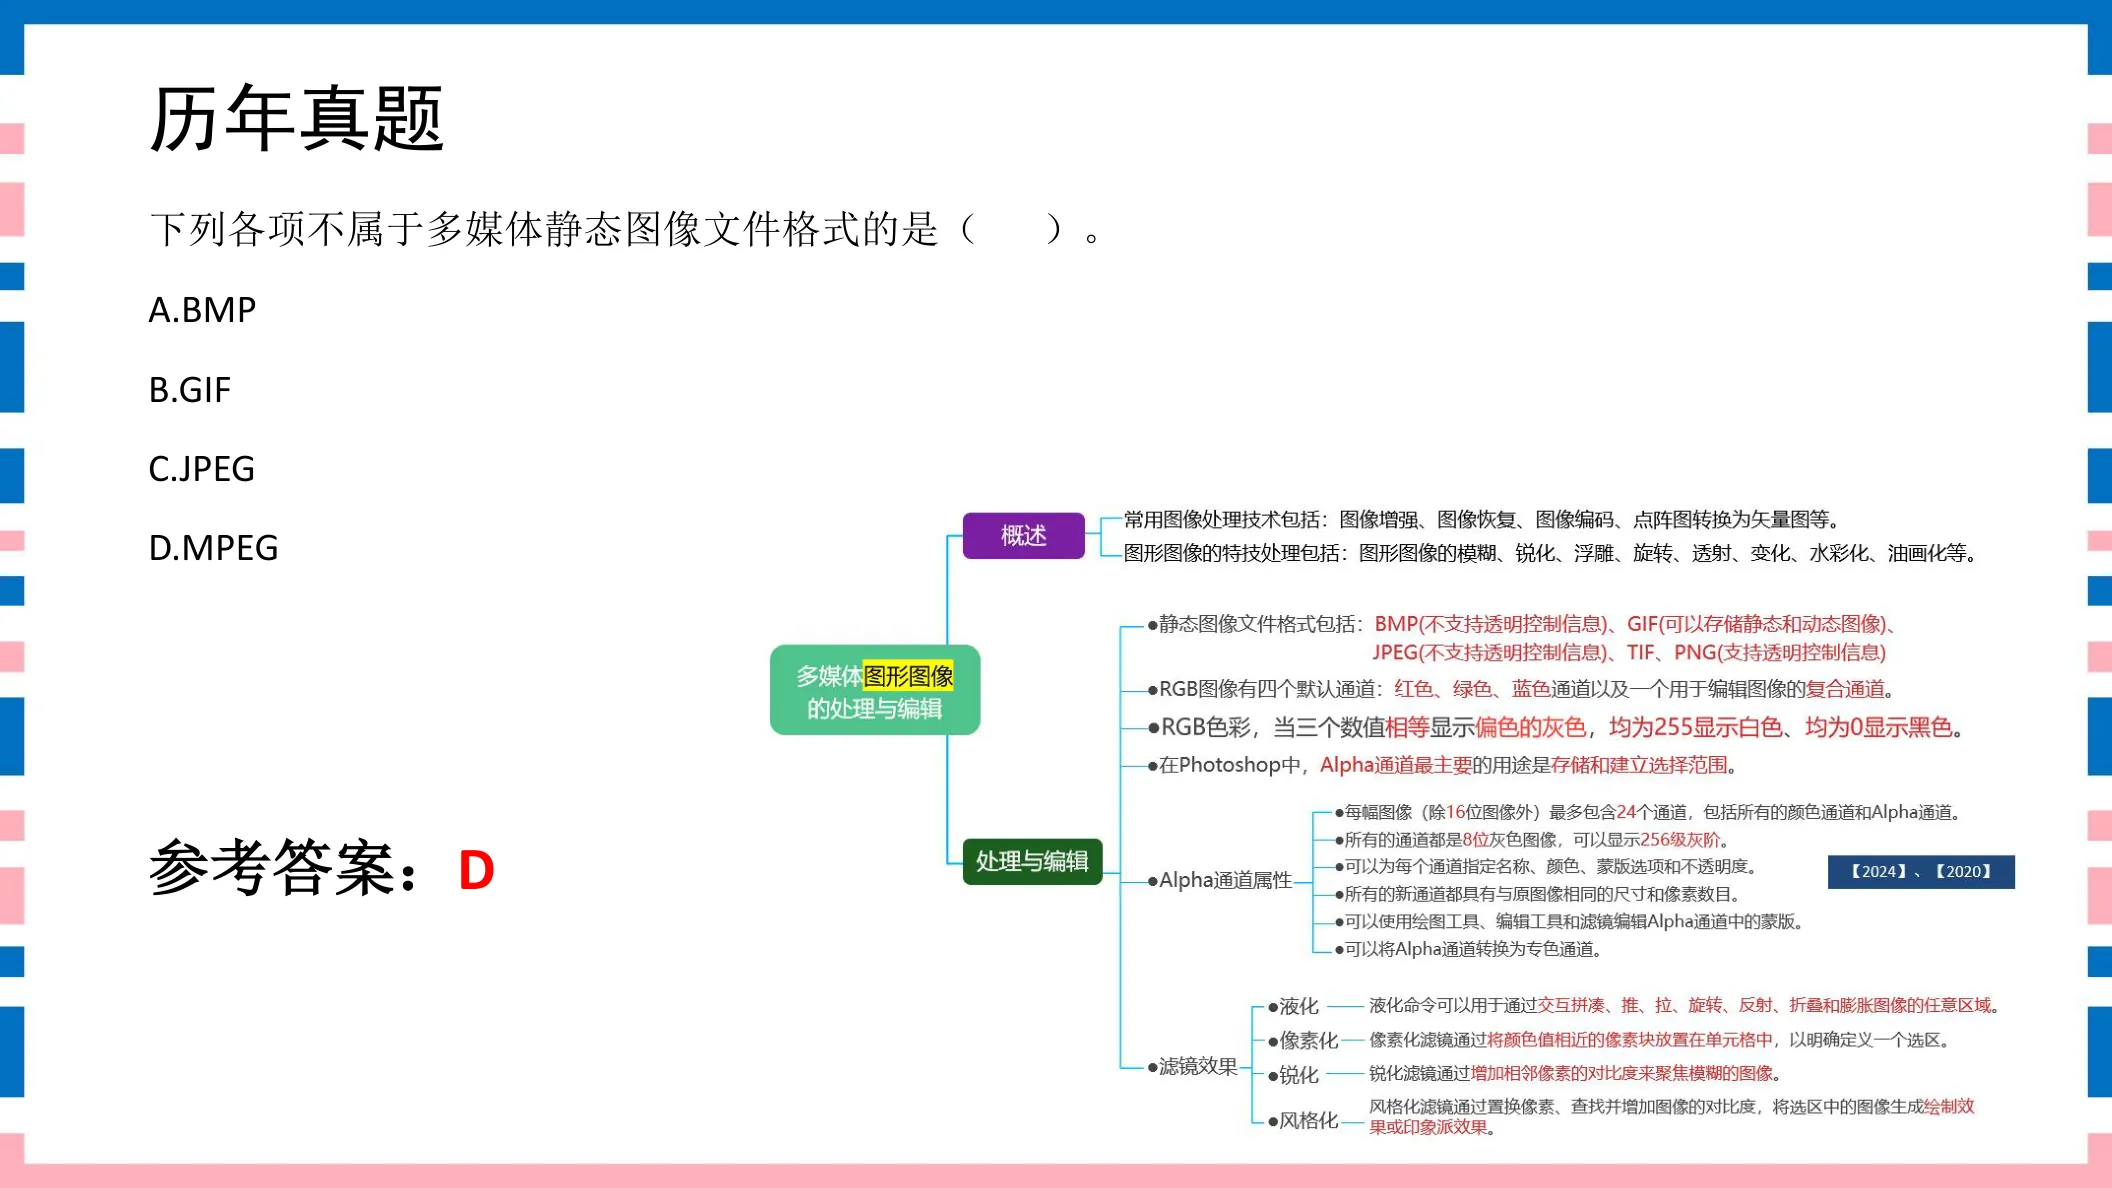2112x1188 pixels.
Task: Click the purple 概述 node
Action: (1023, 535)
